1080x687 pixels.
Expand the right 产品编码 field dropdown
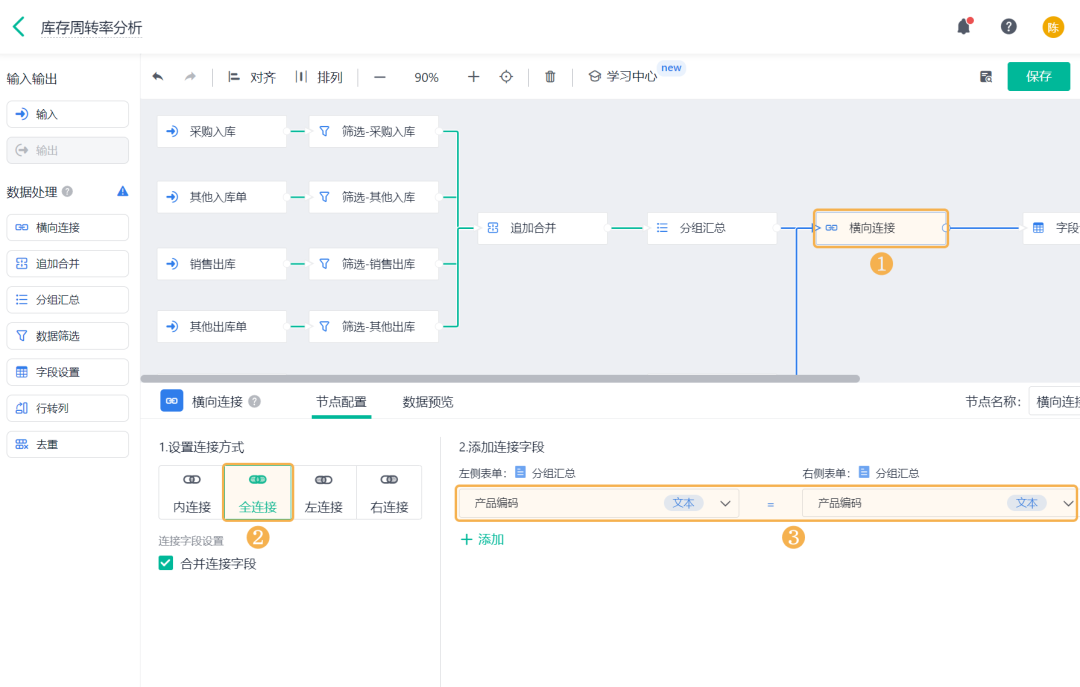pyautogui.click(x=1067, y=503)
